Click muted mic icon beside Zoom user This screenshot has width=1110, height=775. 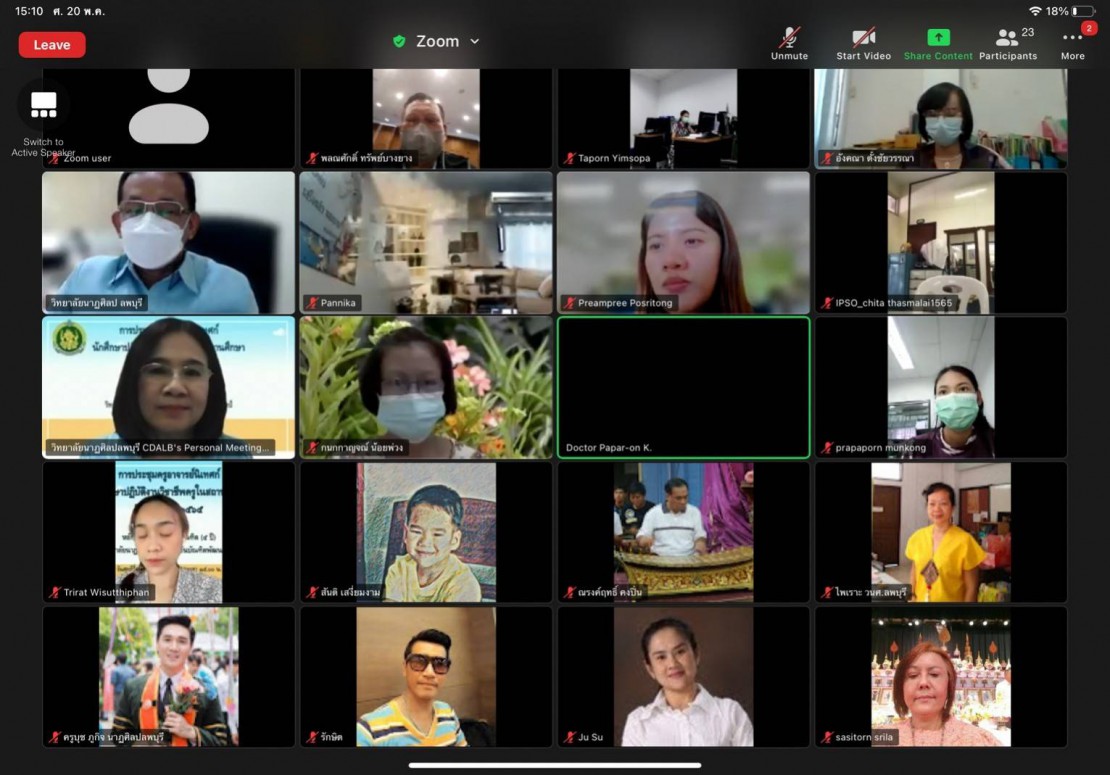point(55,158)
